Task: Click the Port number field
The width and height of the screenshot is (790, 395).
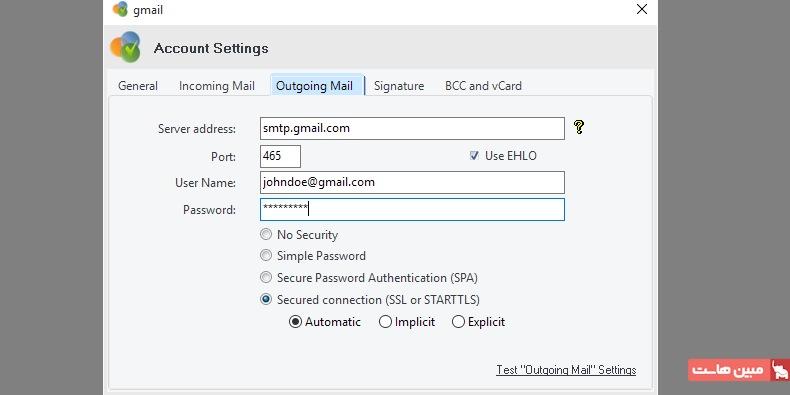Action: click(280, 156)
